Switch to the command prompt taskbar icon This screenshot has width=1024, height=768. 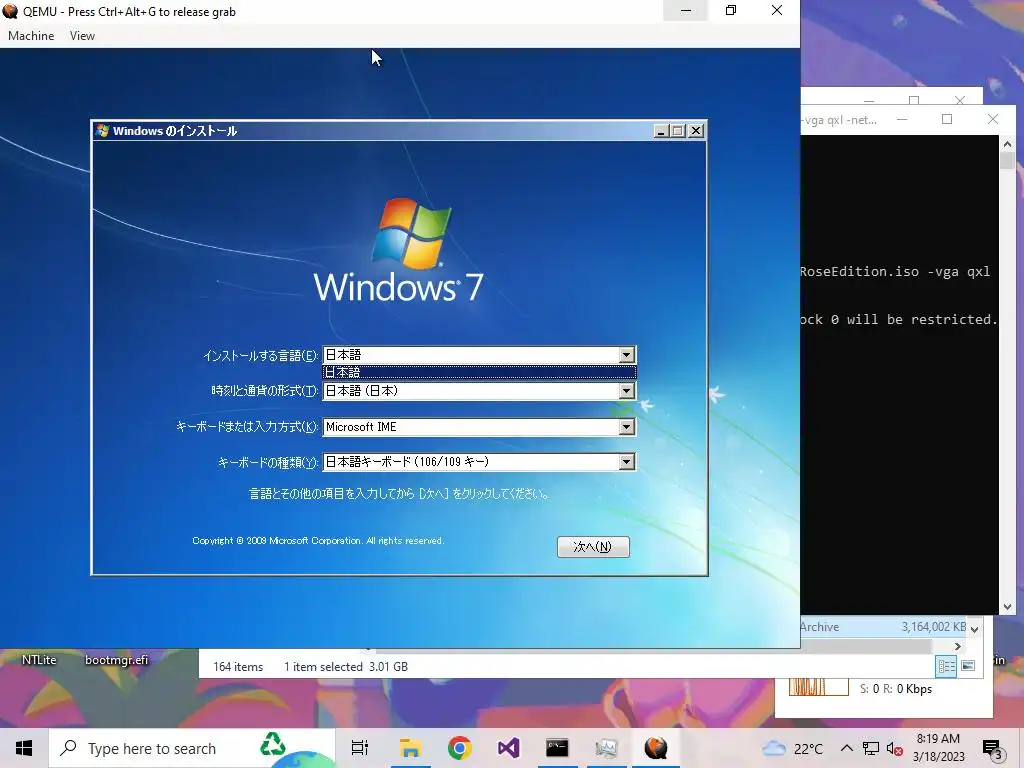pos(557,748)
